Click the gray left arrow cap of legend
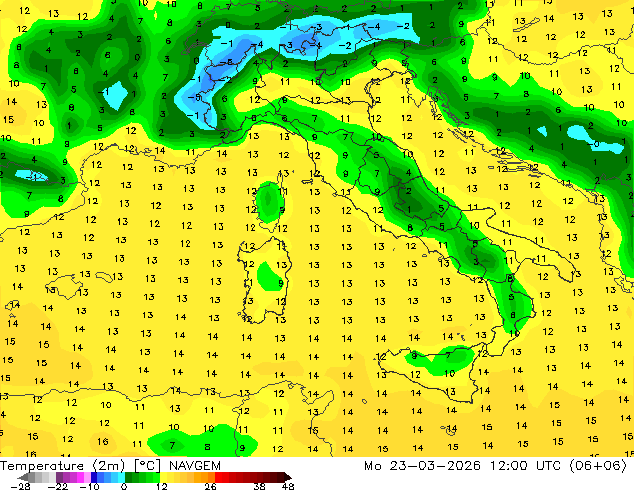634x490 pixels. [x=23, y=477]
